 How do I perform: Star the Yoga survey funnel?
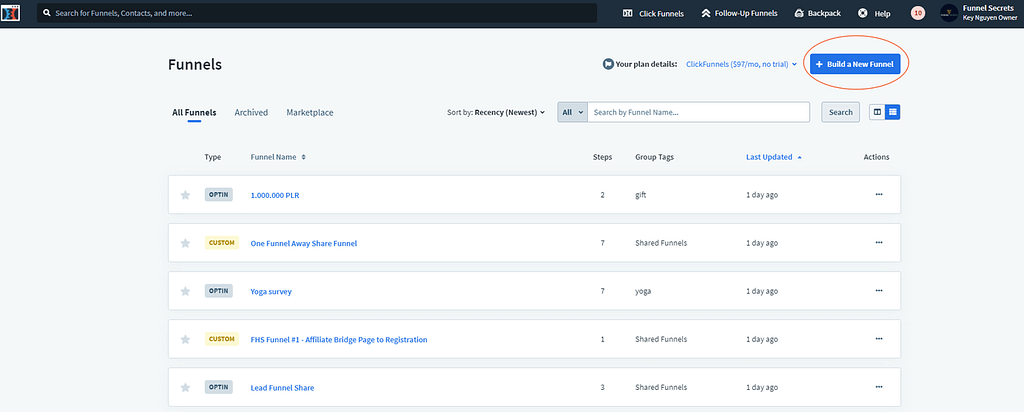185,291
